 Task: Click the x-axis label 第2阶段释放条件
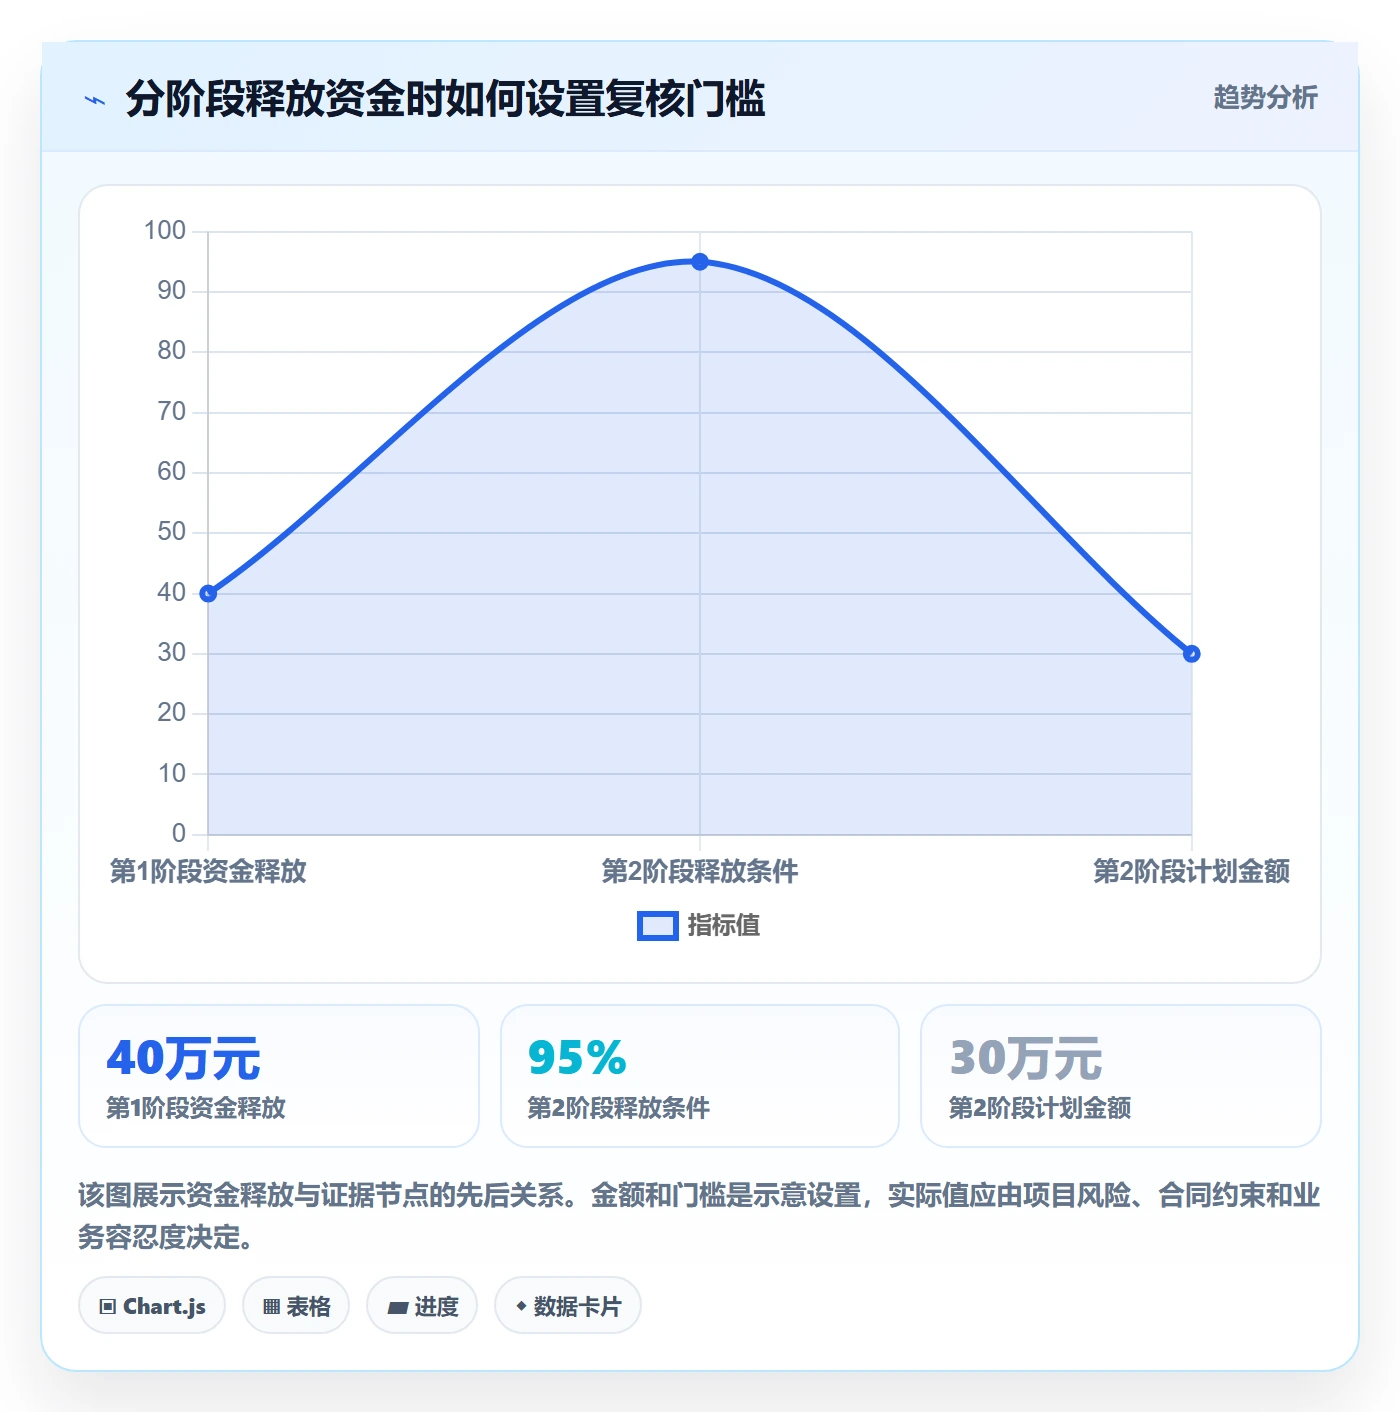pyautogui.click(x=700, y=871)
